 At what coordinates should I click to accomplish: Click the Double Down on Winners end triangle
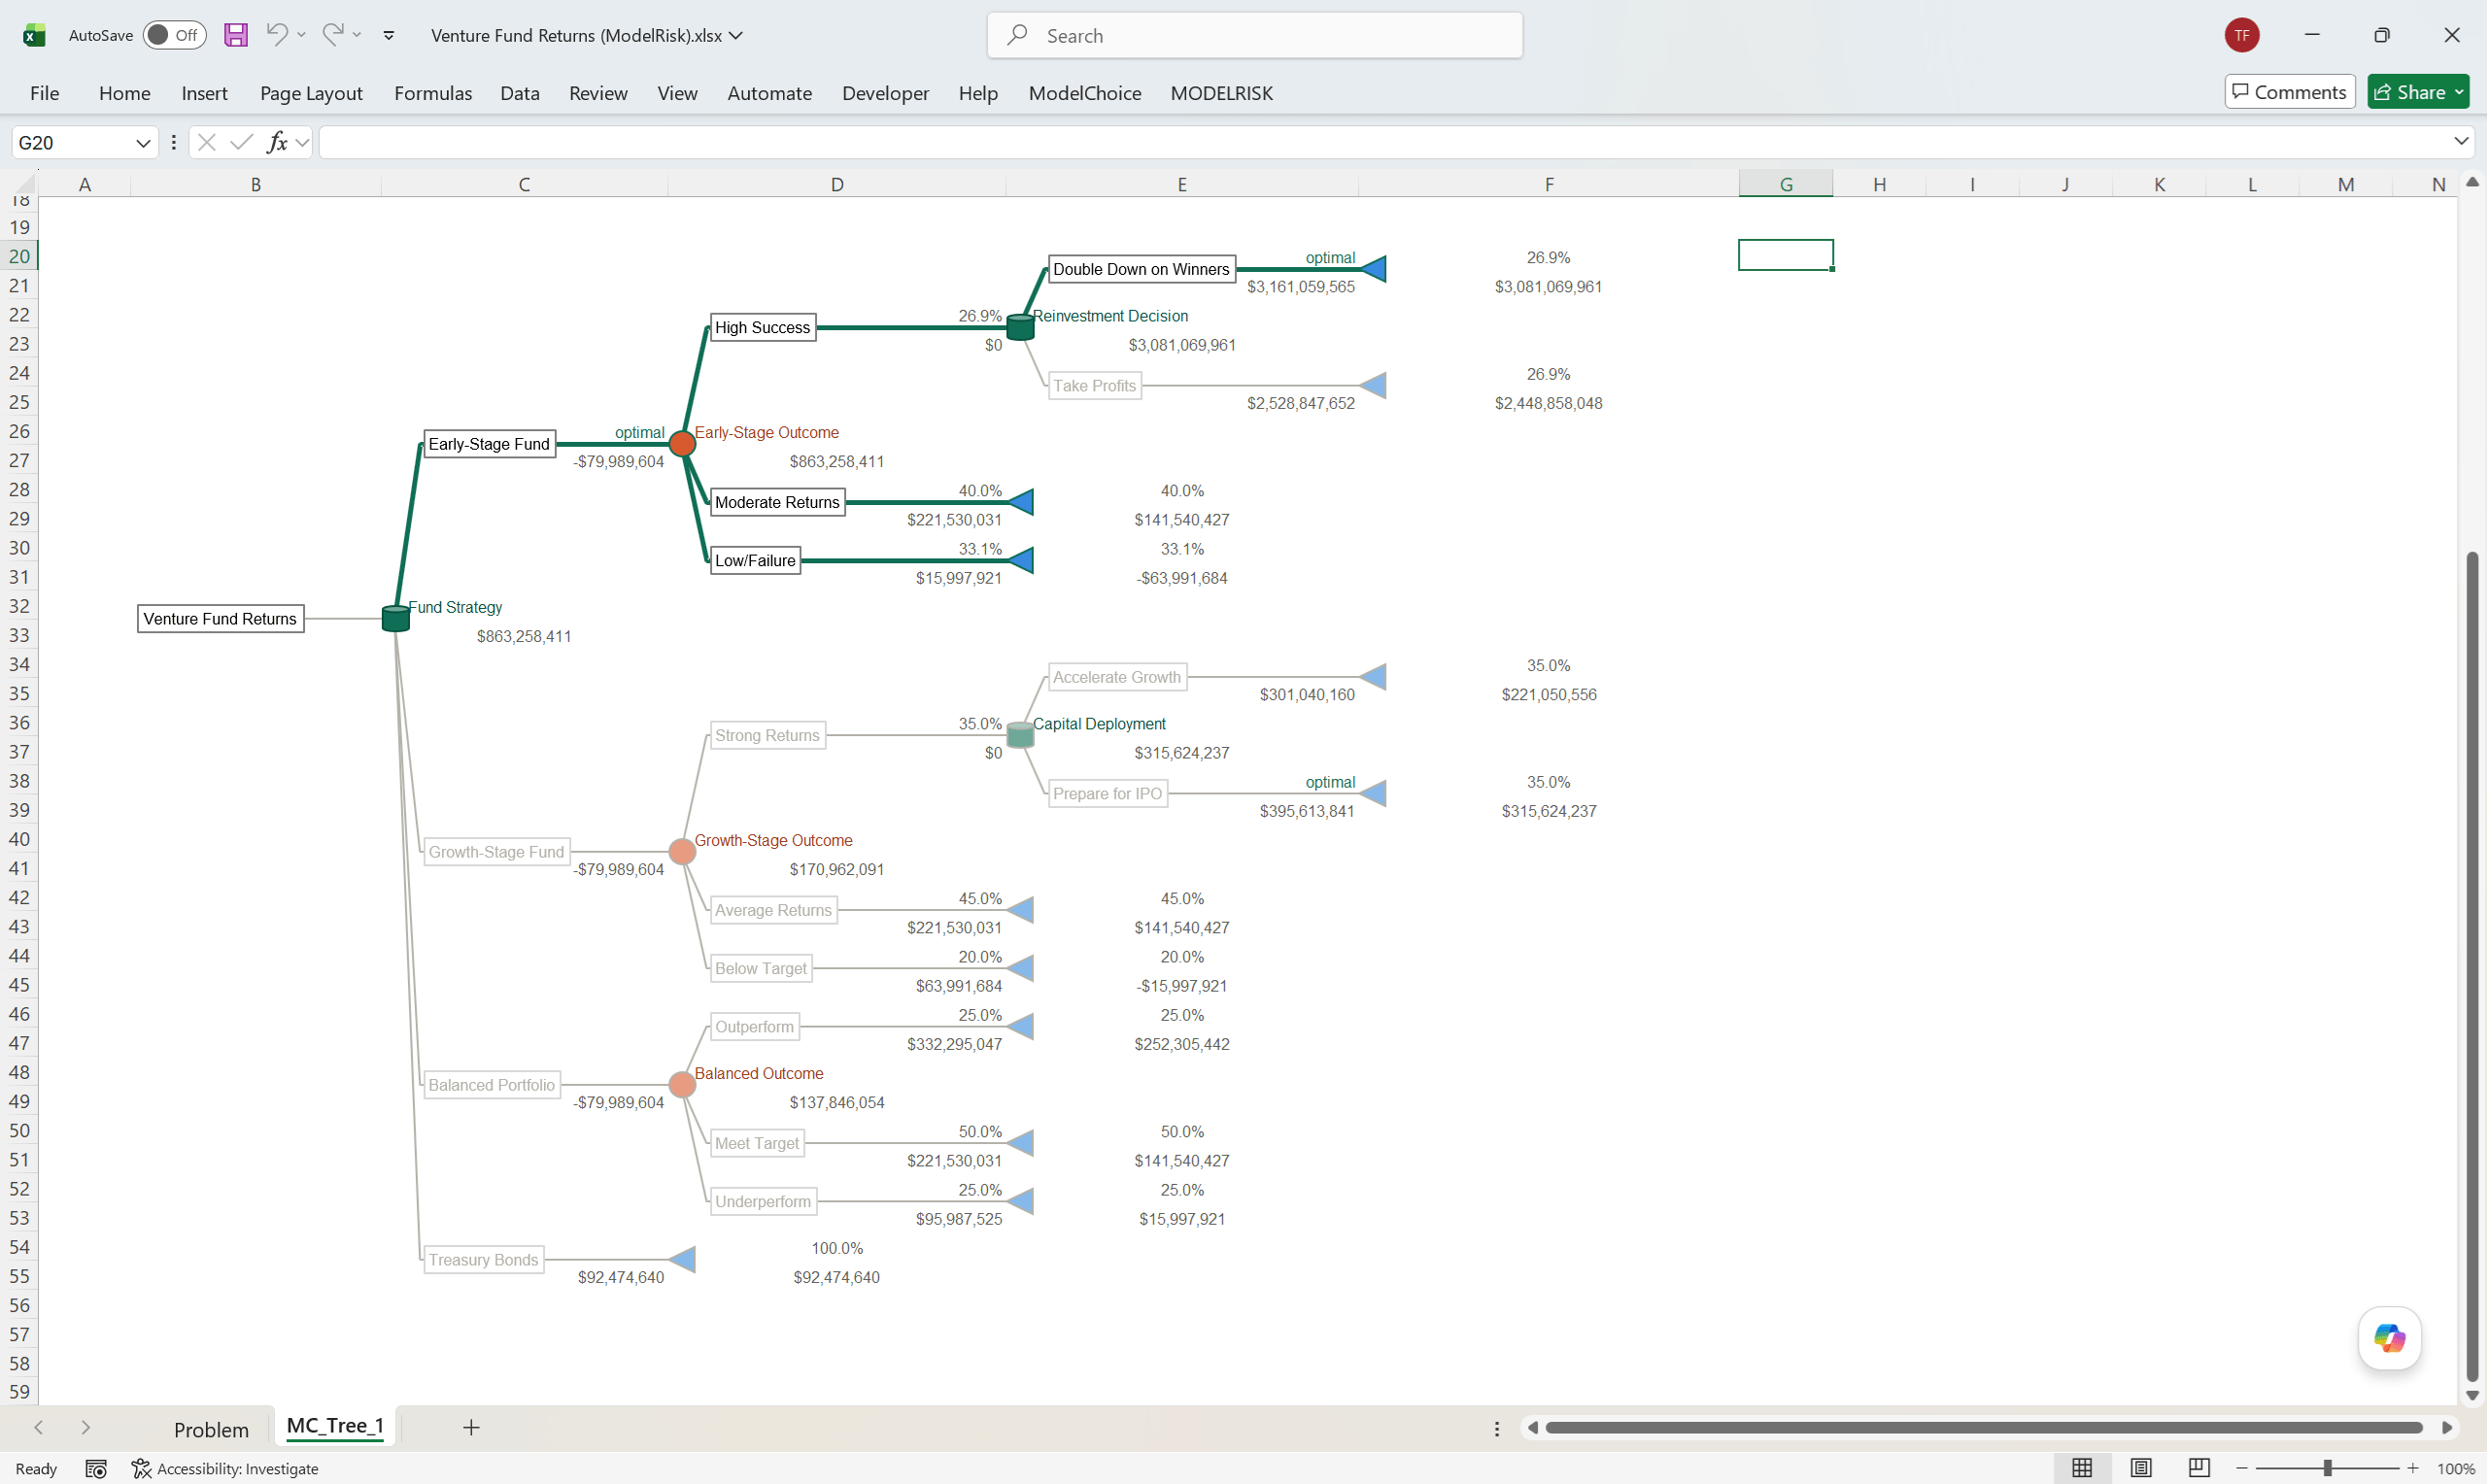point(1375,269)
